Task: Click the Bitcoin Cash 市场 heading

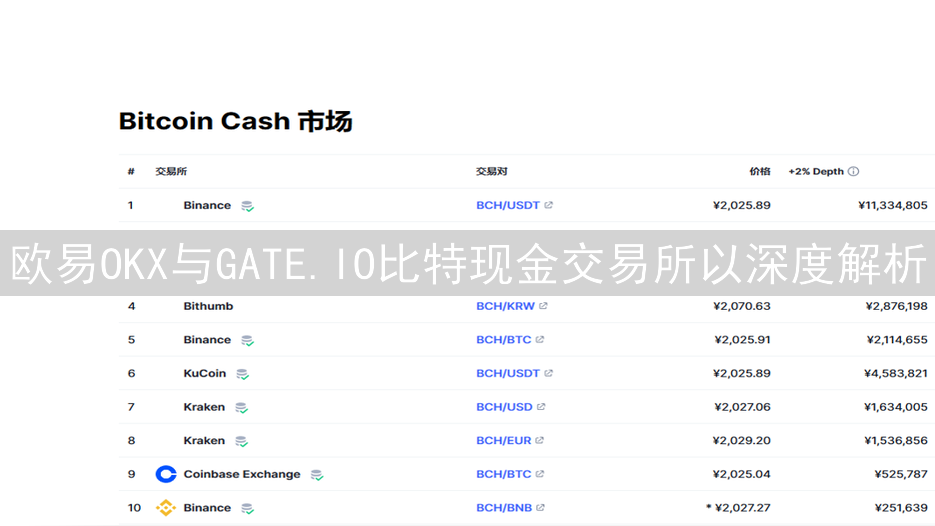Action: click(x=236, y=121)
